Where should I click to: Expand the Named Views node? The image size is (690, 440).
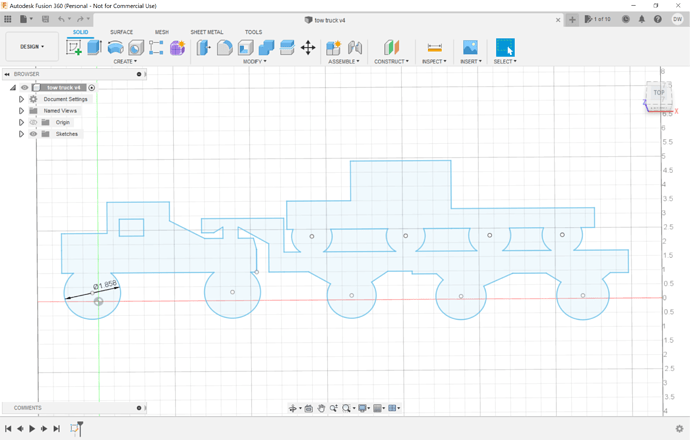click(21, 111)
